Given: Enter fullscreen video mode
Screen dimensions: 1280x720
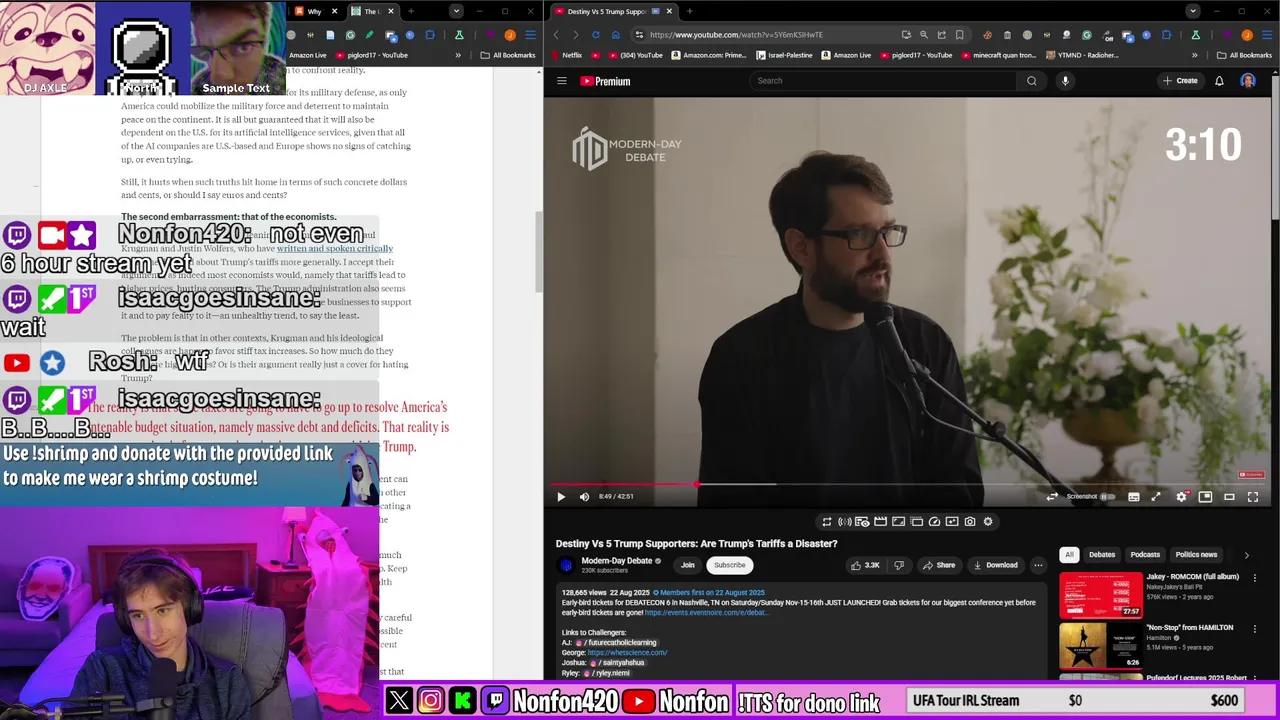Looking at the screenshot, I should 1253,497.
